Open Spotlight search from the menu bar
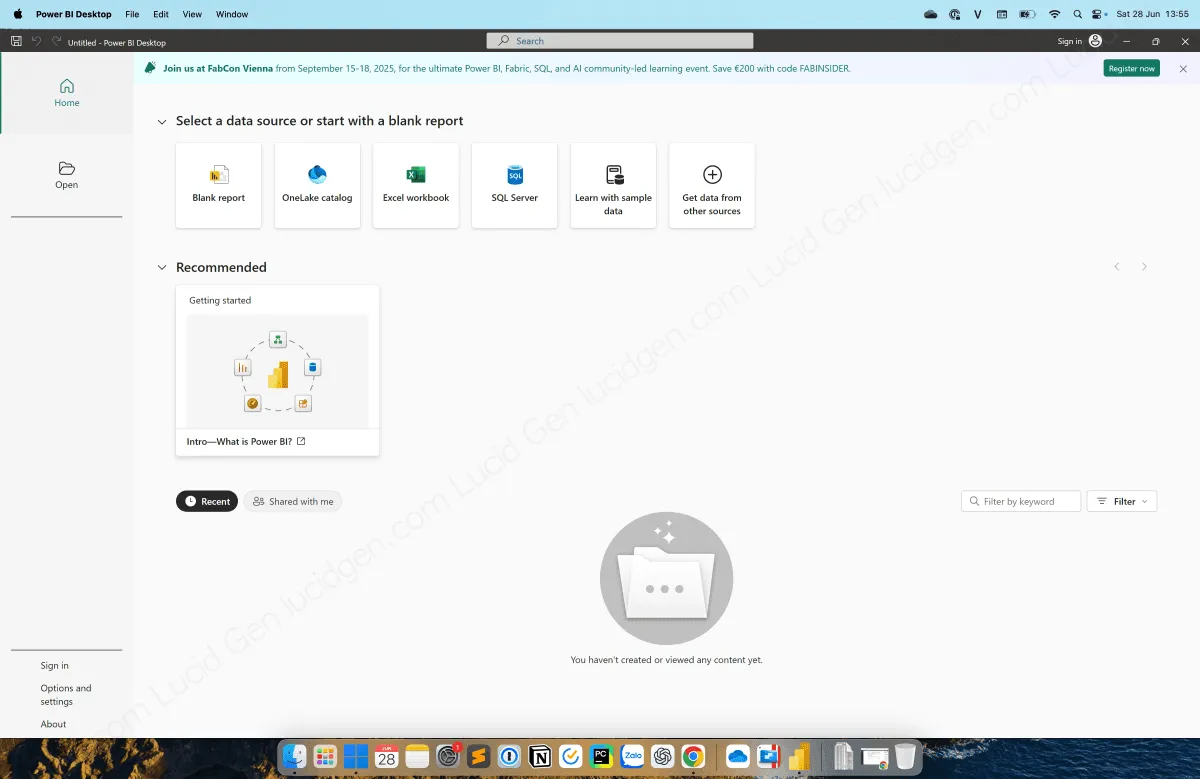Viewport: 1200px width, 779px height. click(x=1075, y=14)
